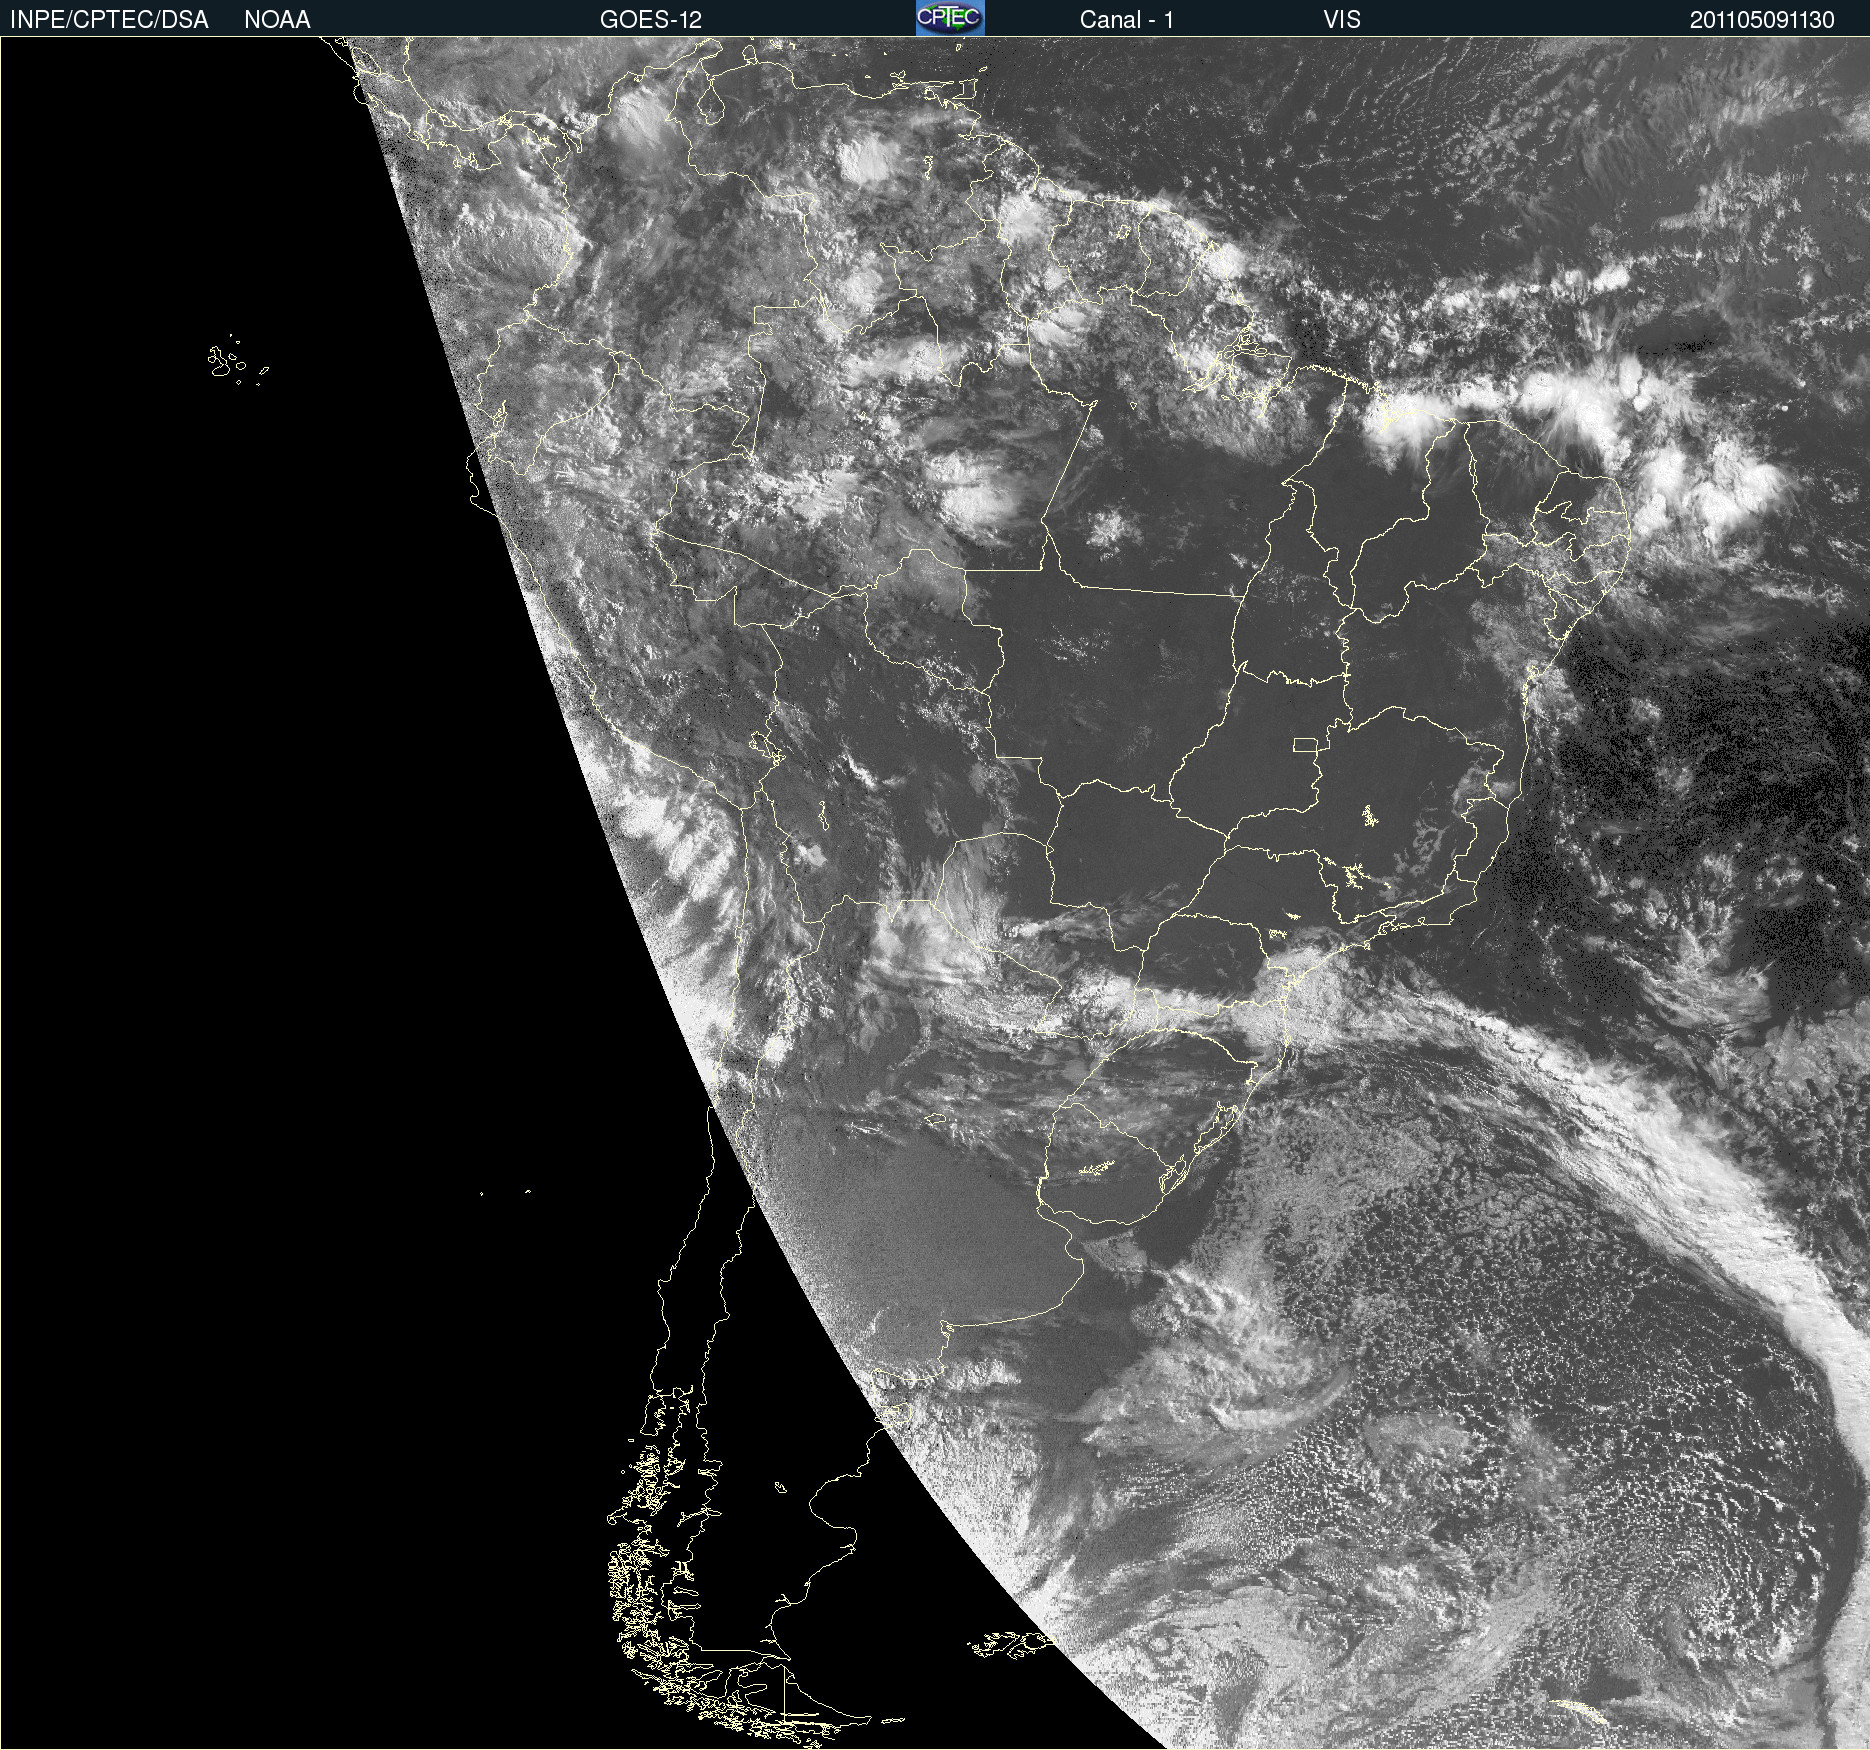Viewport: 1870px width, 1750px height.
Task: Click the INPE/CPTEC/DSA header text
Action: [109, 20]
